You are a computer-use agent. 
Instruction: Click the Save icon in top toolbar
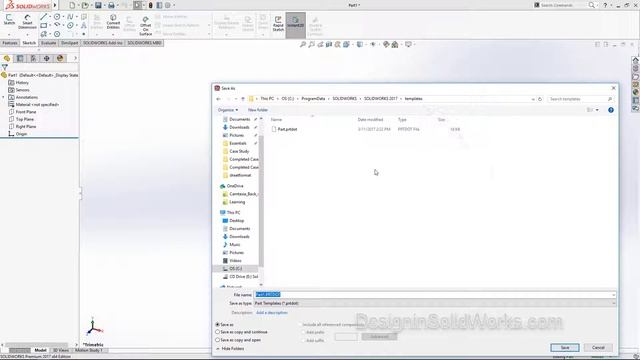tap(98, 5)
